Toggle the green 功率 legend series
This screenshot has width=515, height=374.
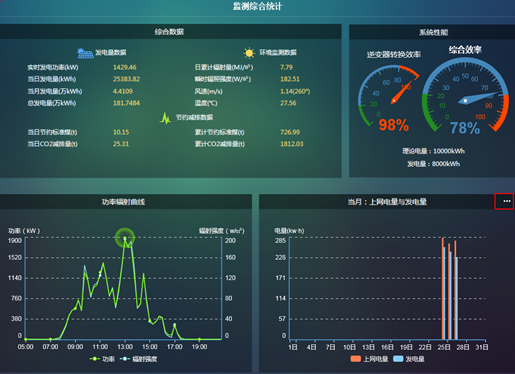102,359
